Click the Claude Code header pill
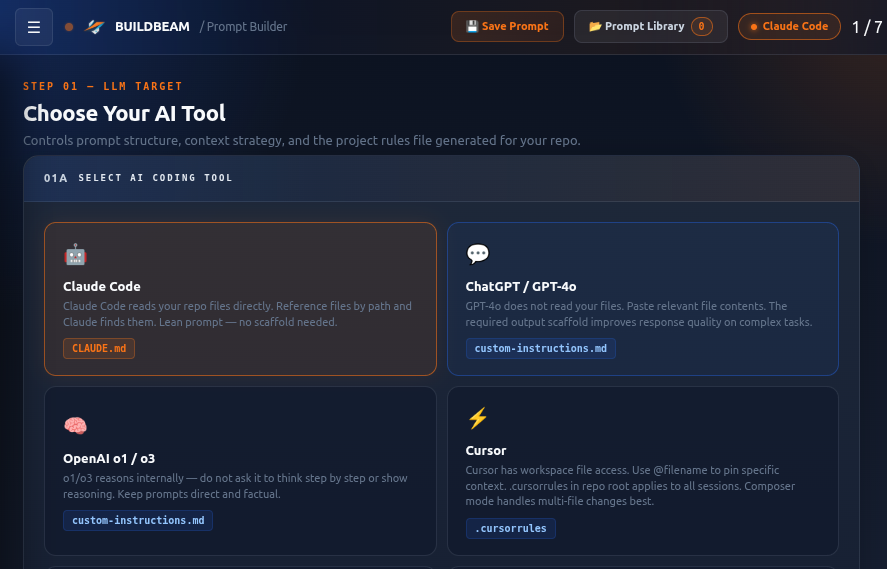The image size is (887, 569). pos(789,27)
